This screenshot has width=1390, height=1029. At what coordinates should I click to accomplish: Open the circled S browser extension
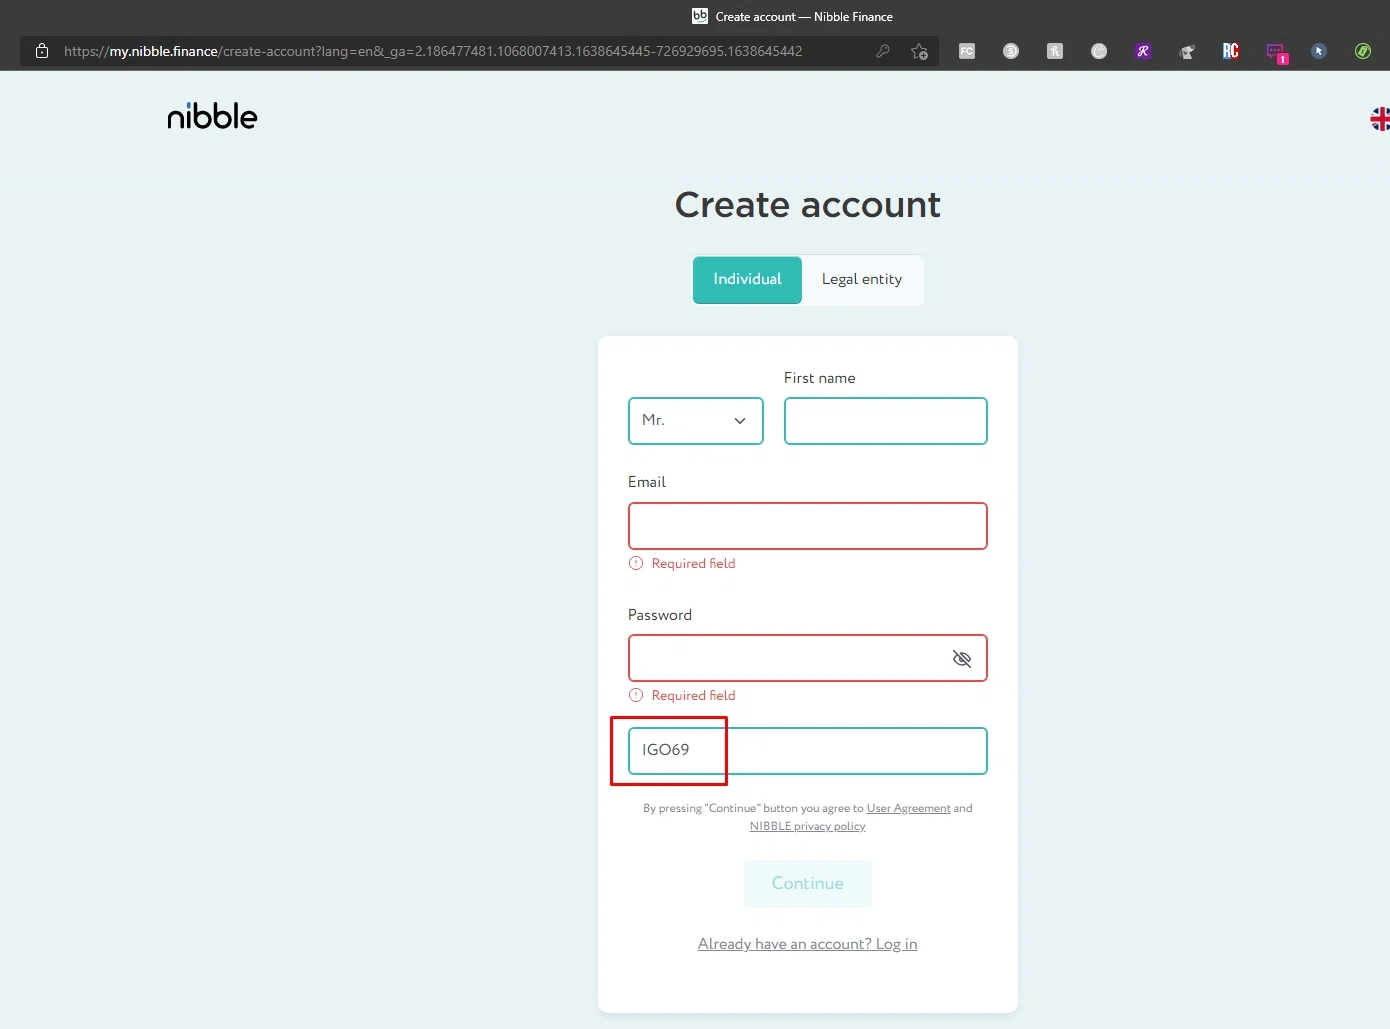[x=1011, y=51]
